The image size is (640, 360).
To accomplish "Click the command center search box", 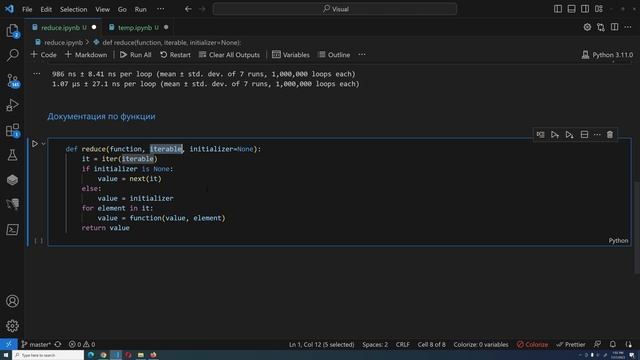I will point(335,9).
